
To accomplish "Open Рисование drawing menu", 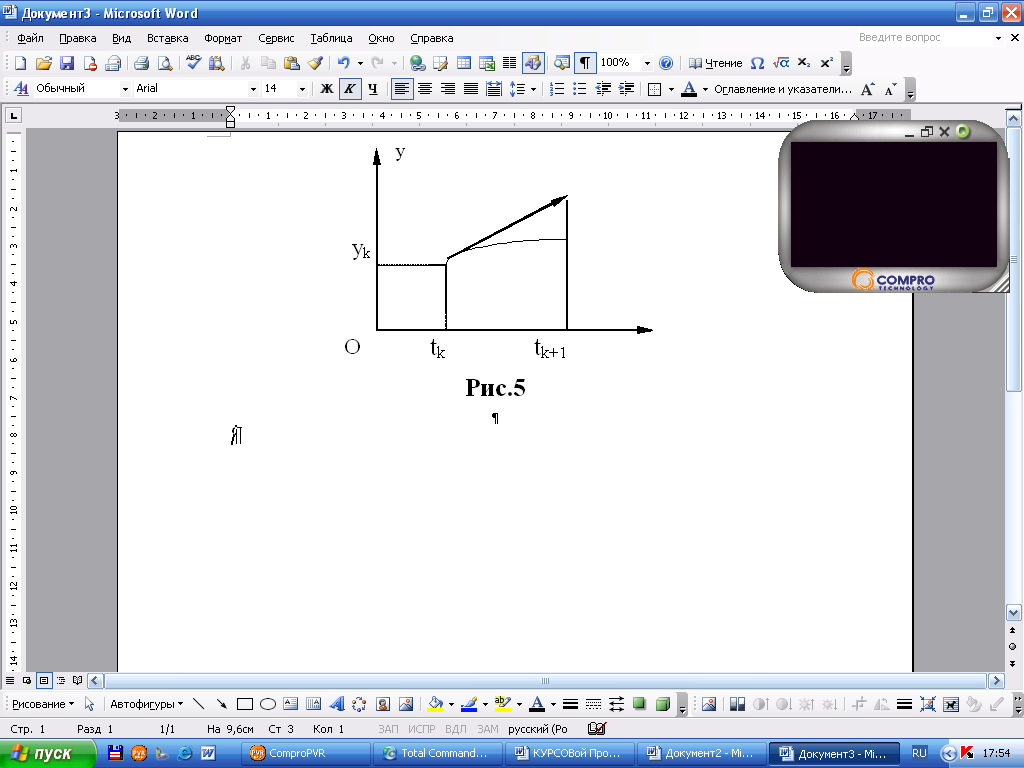I will (x=42, y=704).
